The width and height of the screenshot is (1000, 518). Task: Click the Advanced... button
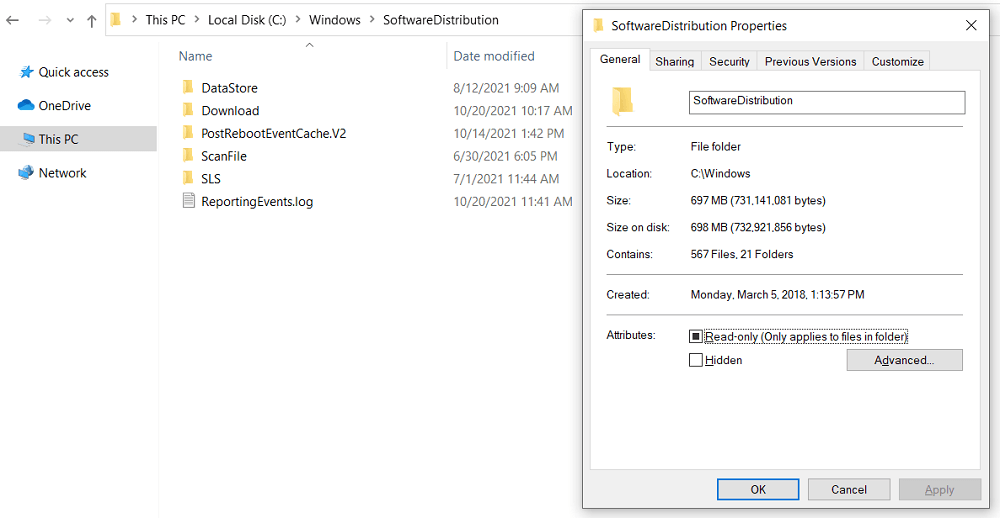click(x=904, y=360)
